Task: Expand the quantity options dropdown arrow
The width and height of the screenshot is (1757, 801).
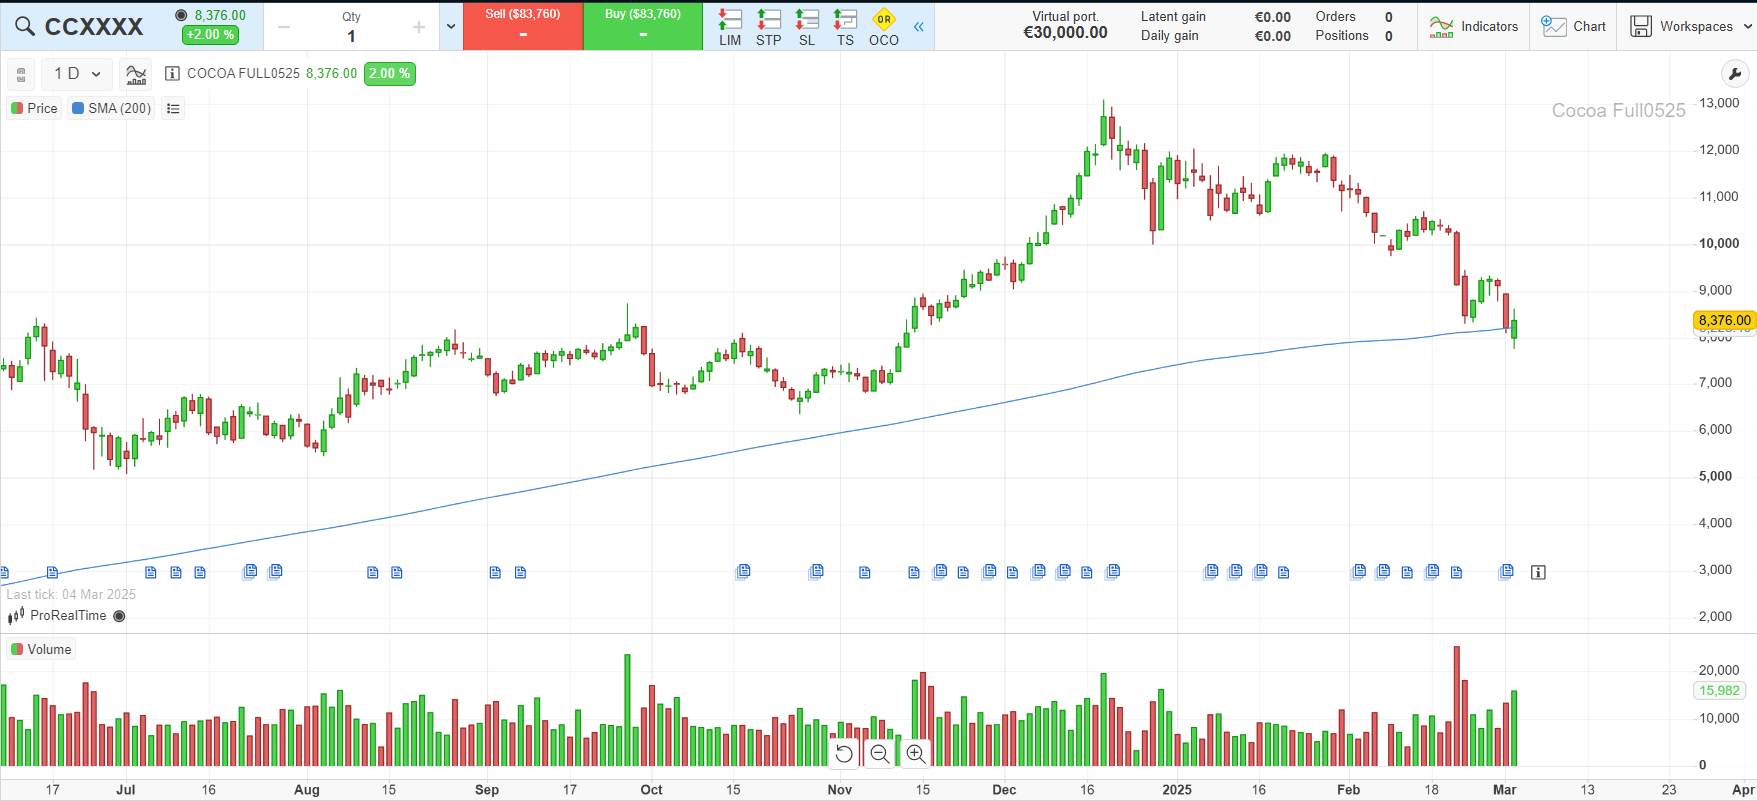Action: tap(451, 27)
